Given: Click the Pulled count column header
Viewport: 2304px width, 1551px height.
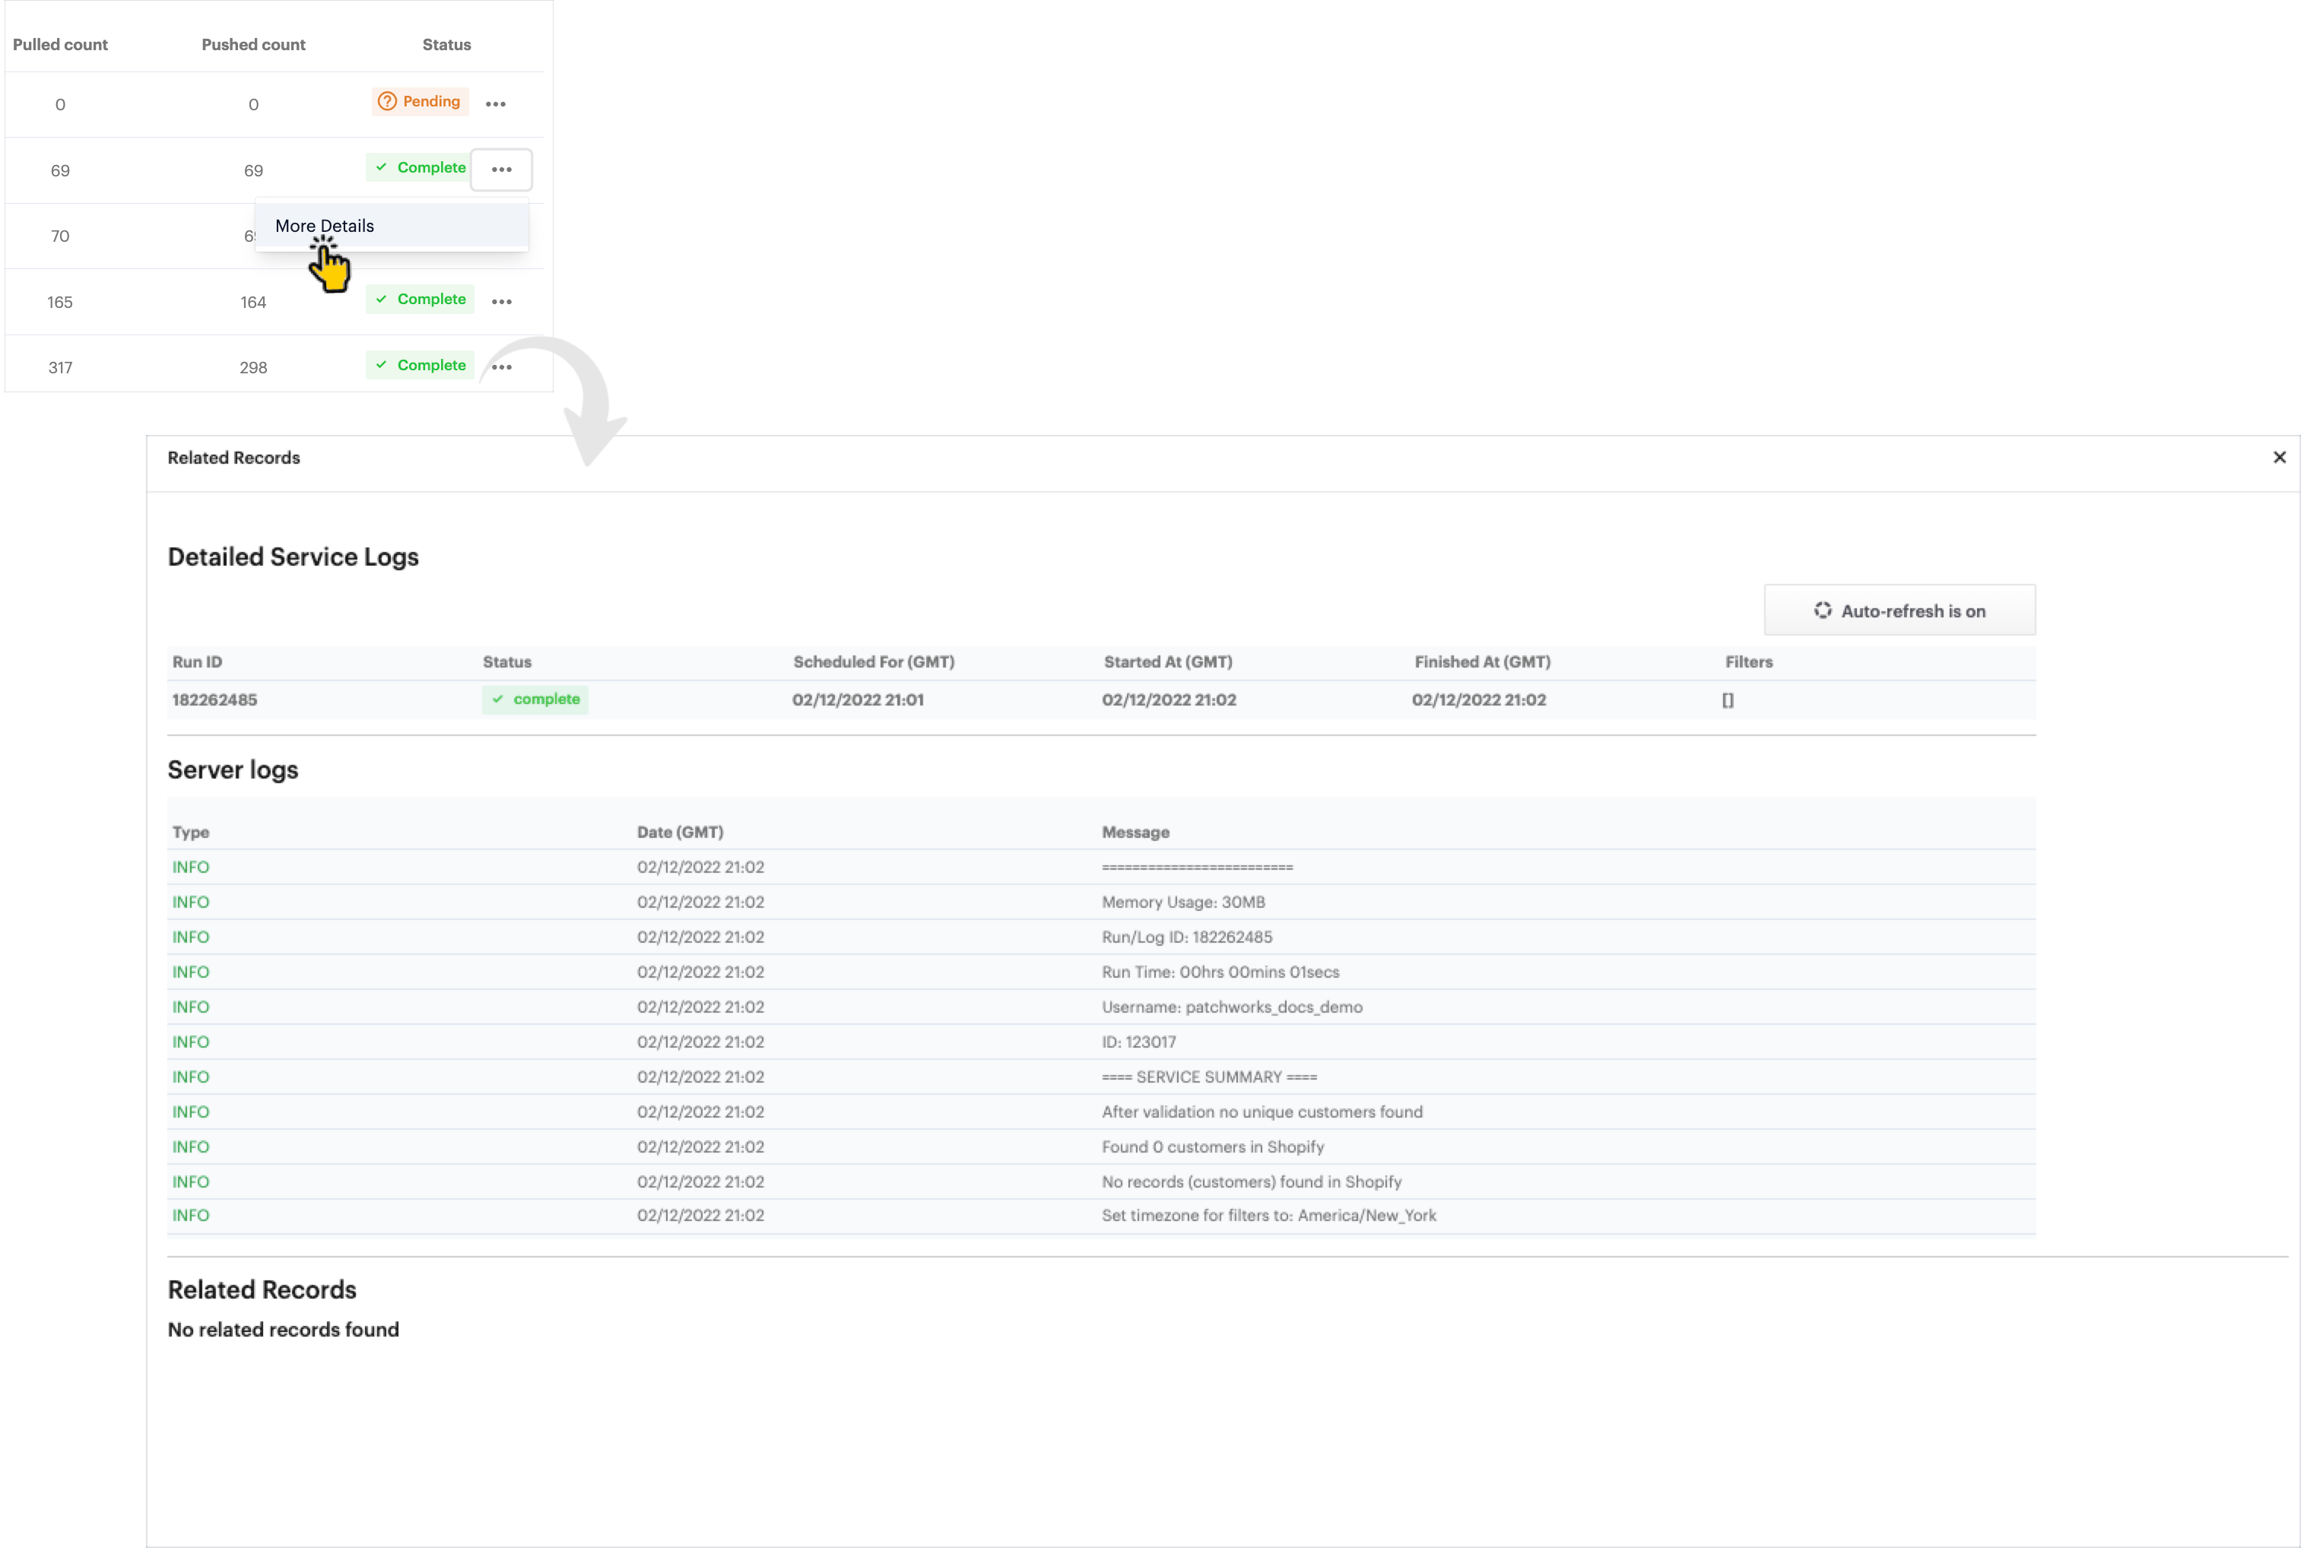Looking at the screenshot, I should click(60, 45).
